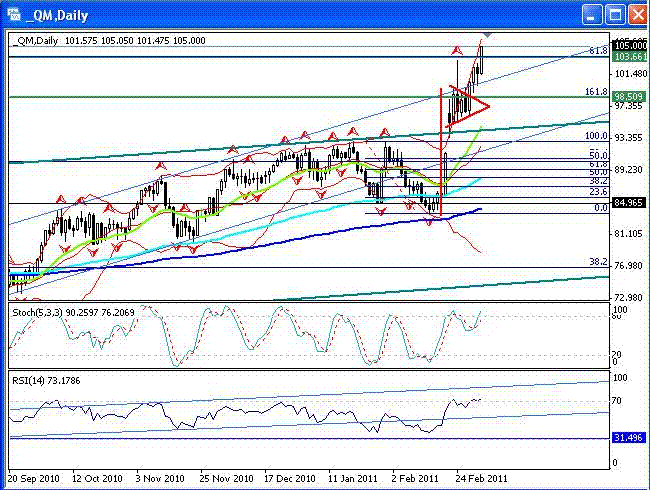The height and width of the screenshot is (490, 650).
Task: Click the 12 Oct 2010 date label
Action: (x=97, y=478)
